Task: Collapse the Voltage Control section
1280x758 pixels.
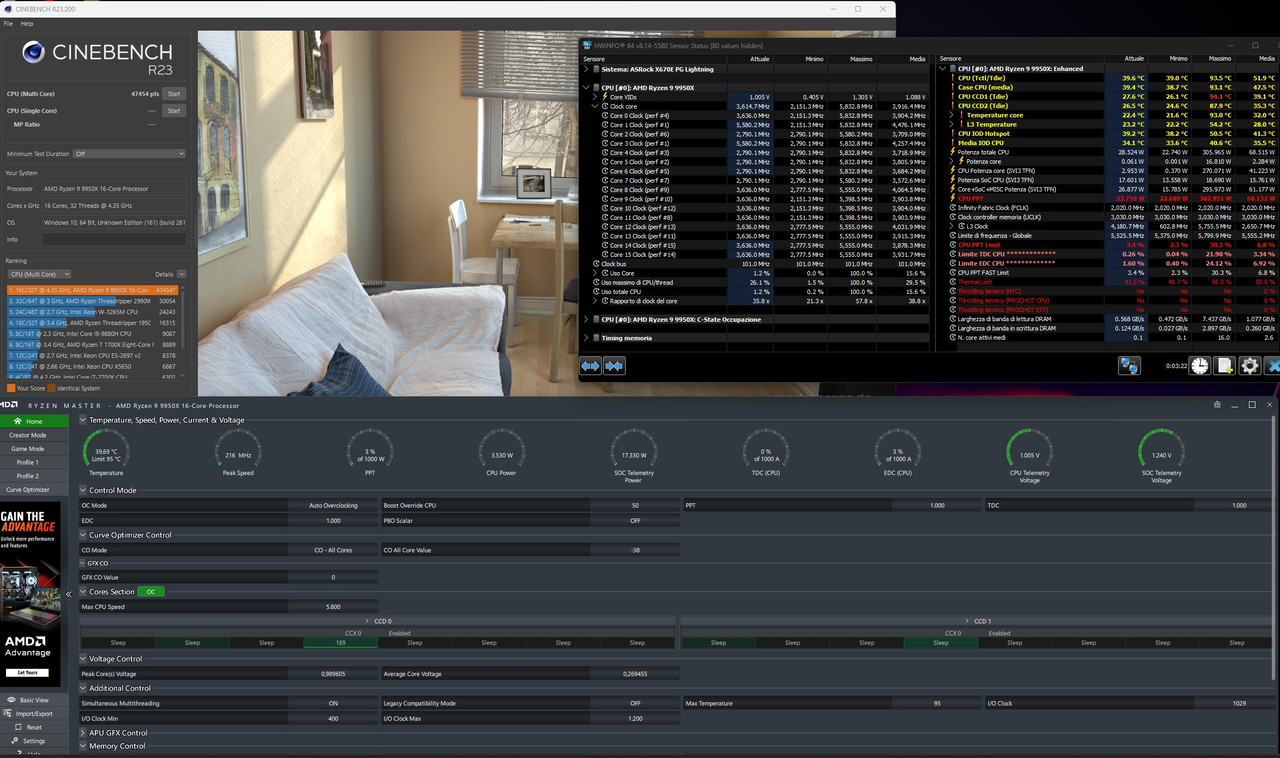Action: tap(84, 659)
